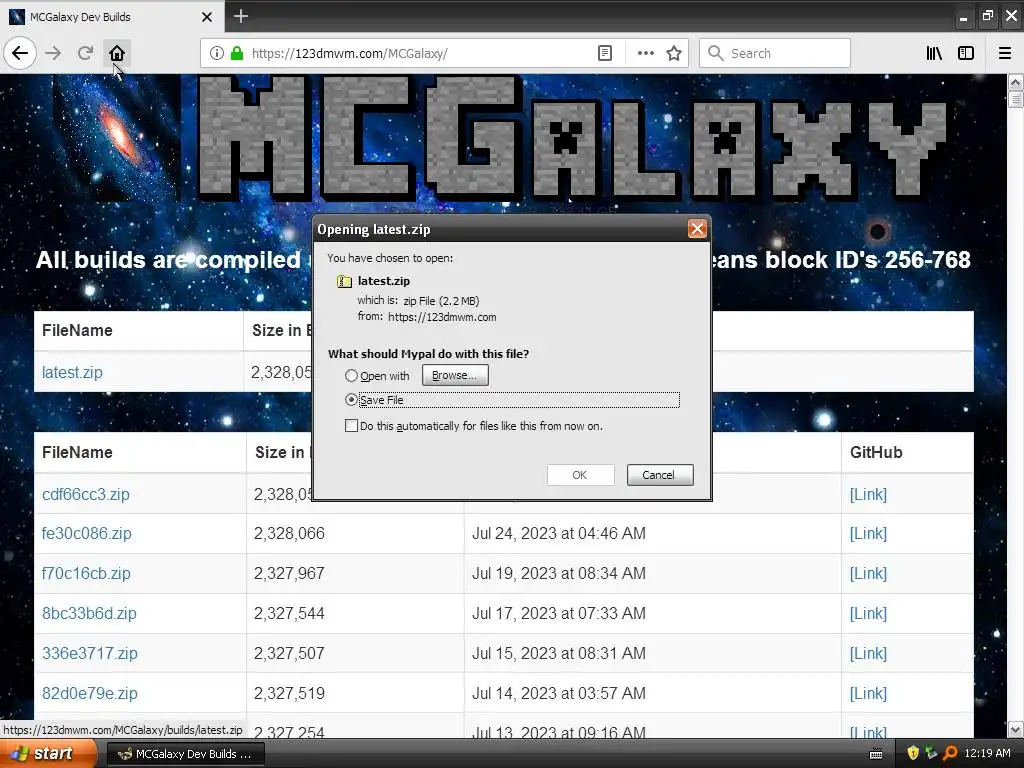Image resolution: width=1024 pixels, height=768 pixels.
Task: Open fe30c086.zip build link
Action: tap(87, 534)
